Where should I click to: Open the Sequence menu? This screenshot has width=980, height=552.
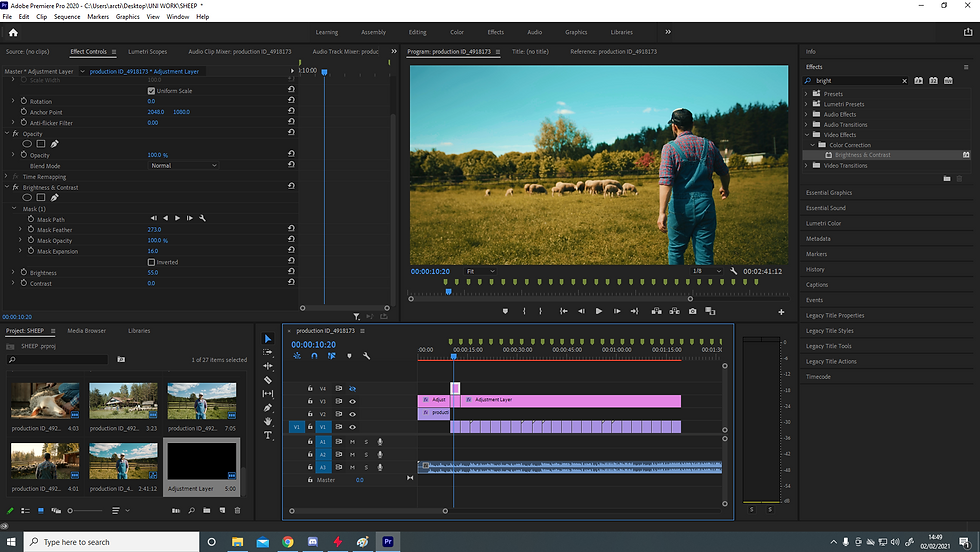tap(67, 17)
